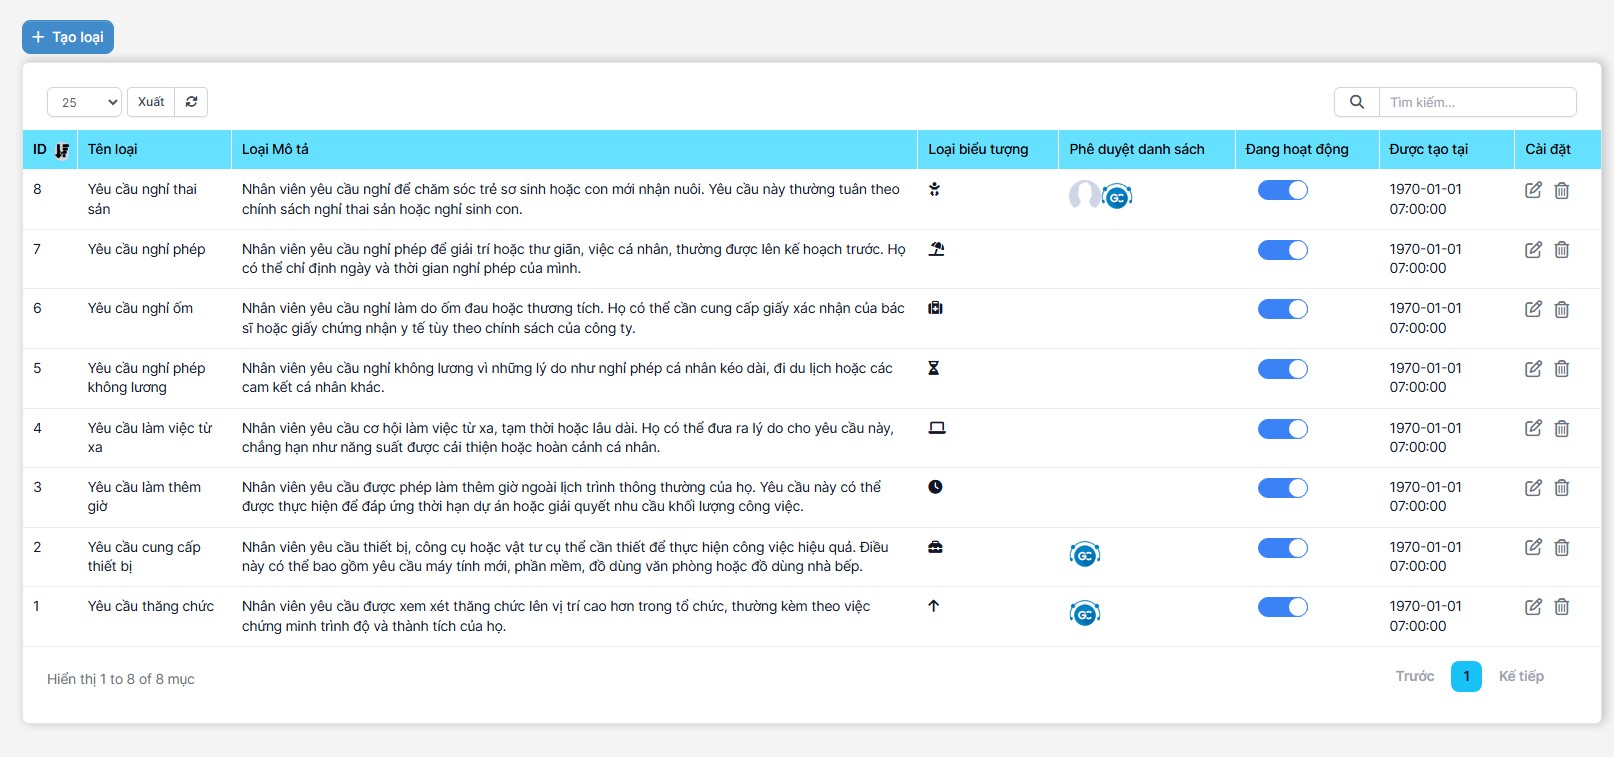Click edit icon for 'Yêu cầu thăng chức'
This screenshot has width=1614, height=757.
1533,607
